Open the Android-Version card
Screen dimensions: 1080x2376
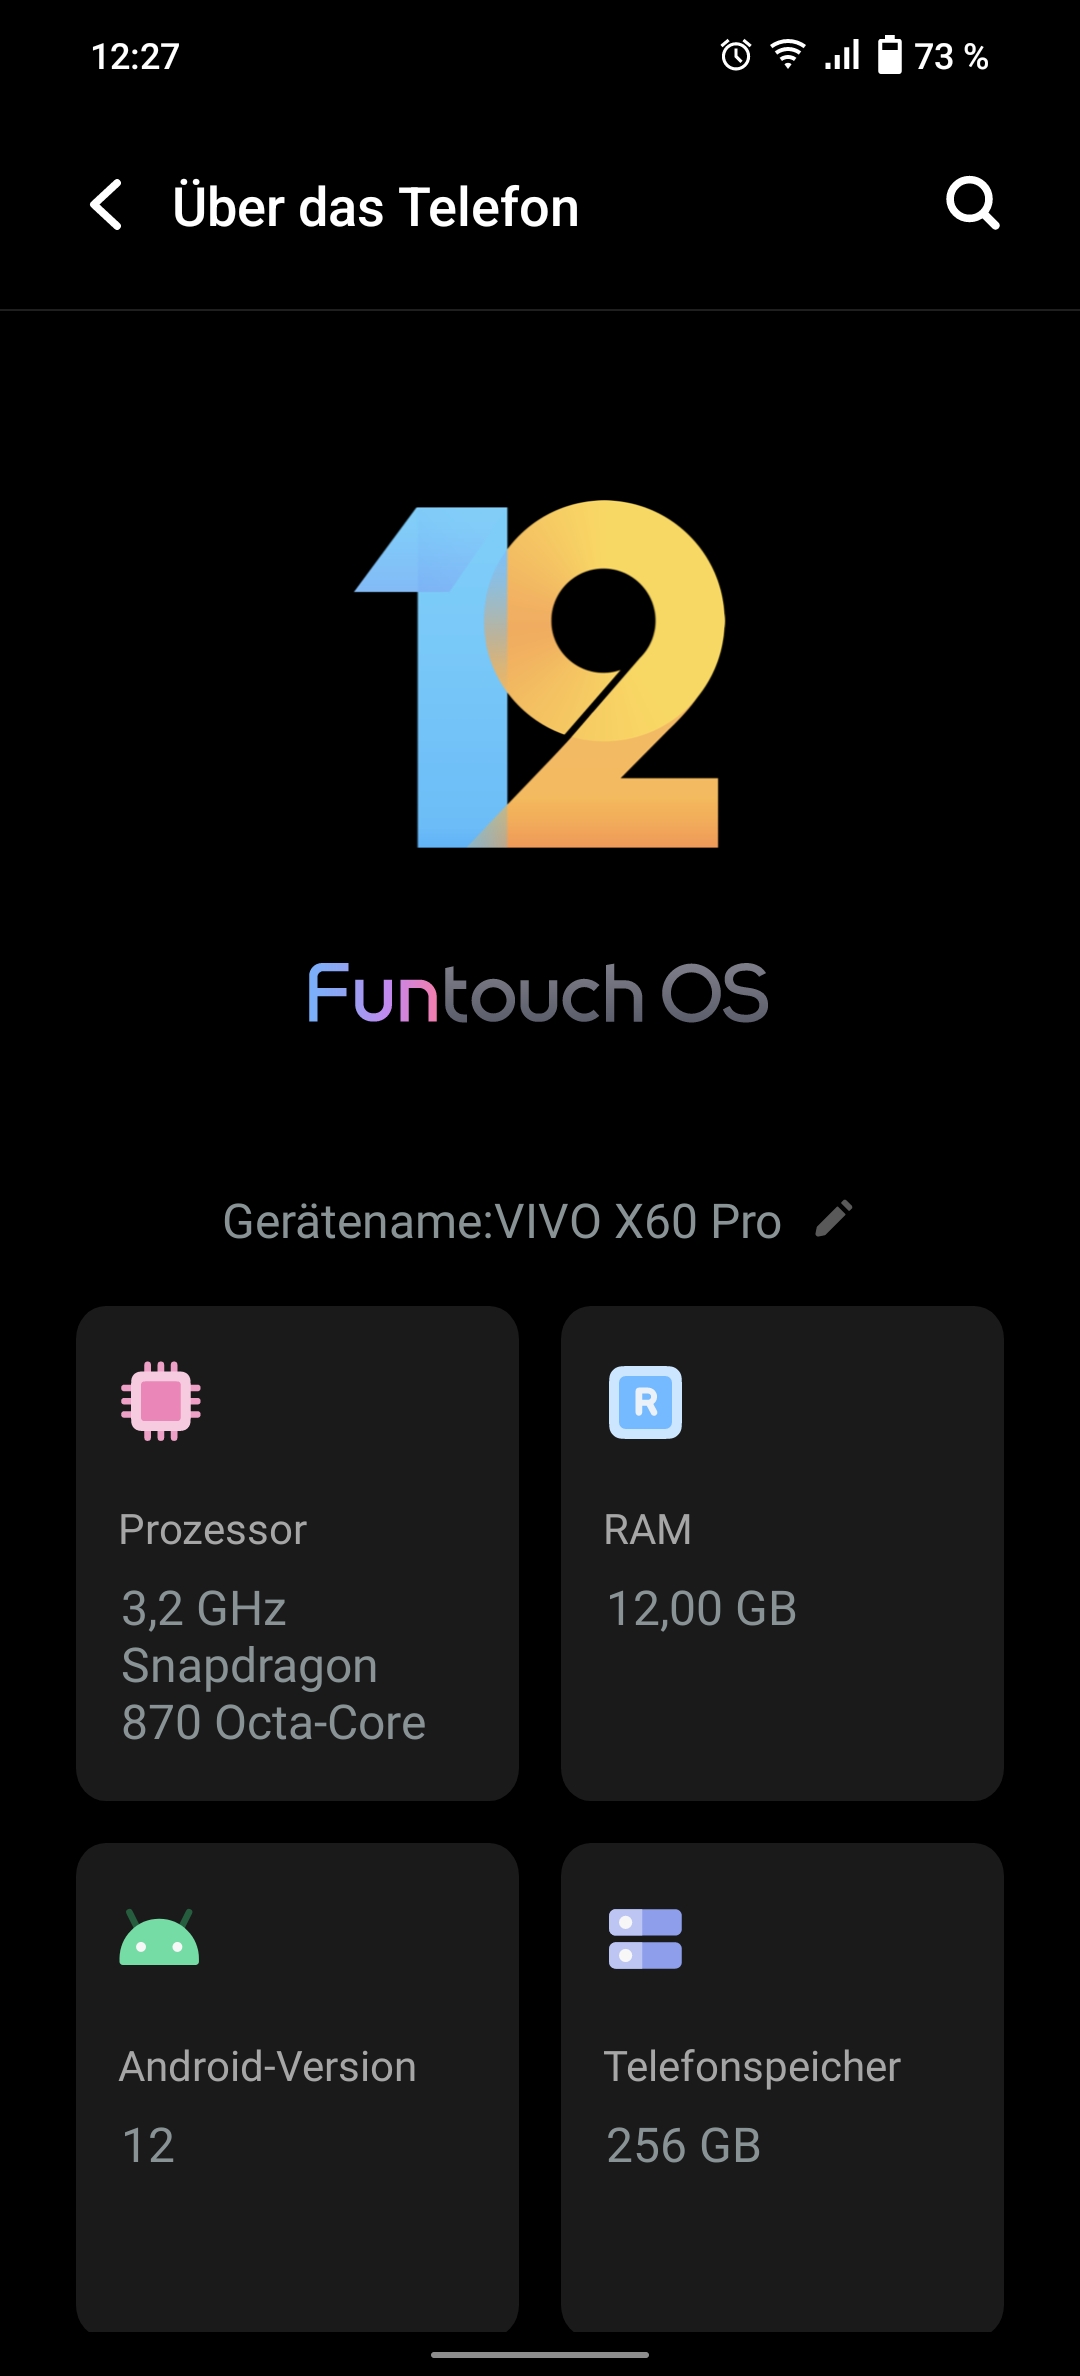(x=297, y=2088)
